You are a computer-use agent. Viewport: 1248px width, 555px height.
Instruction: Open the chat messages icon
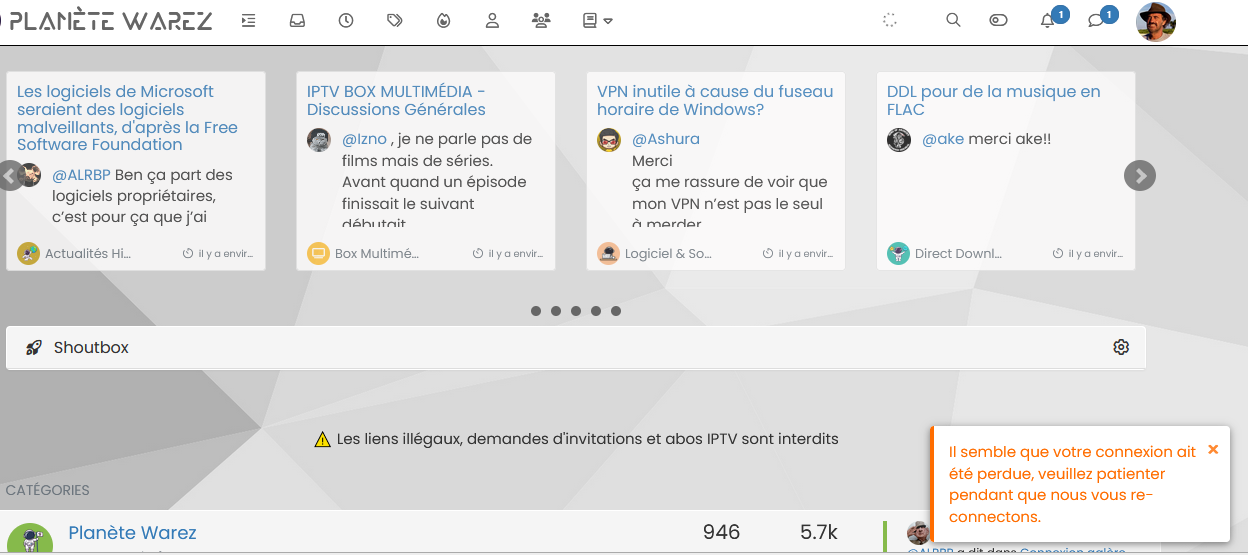(1096, 20)
